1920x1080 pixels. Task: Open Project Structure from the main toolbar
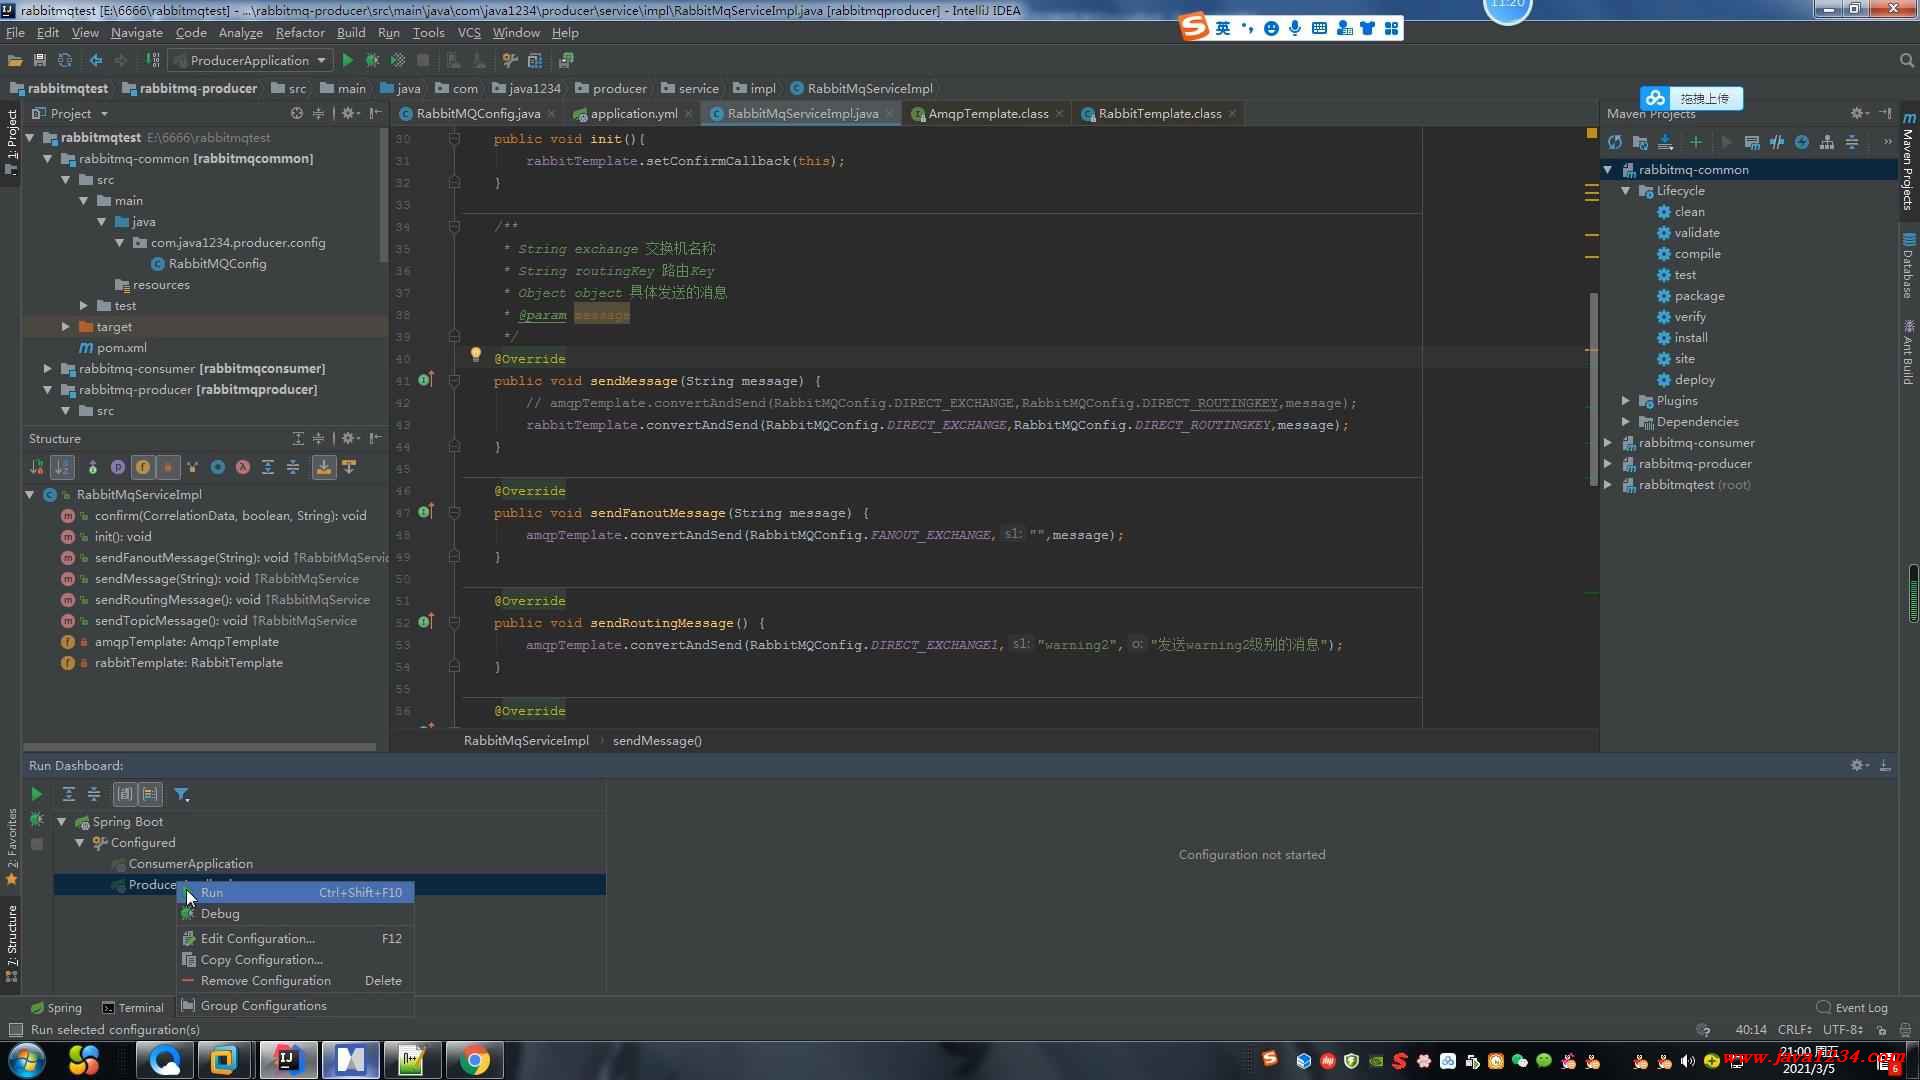coord(535,60)
